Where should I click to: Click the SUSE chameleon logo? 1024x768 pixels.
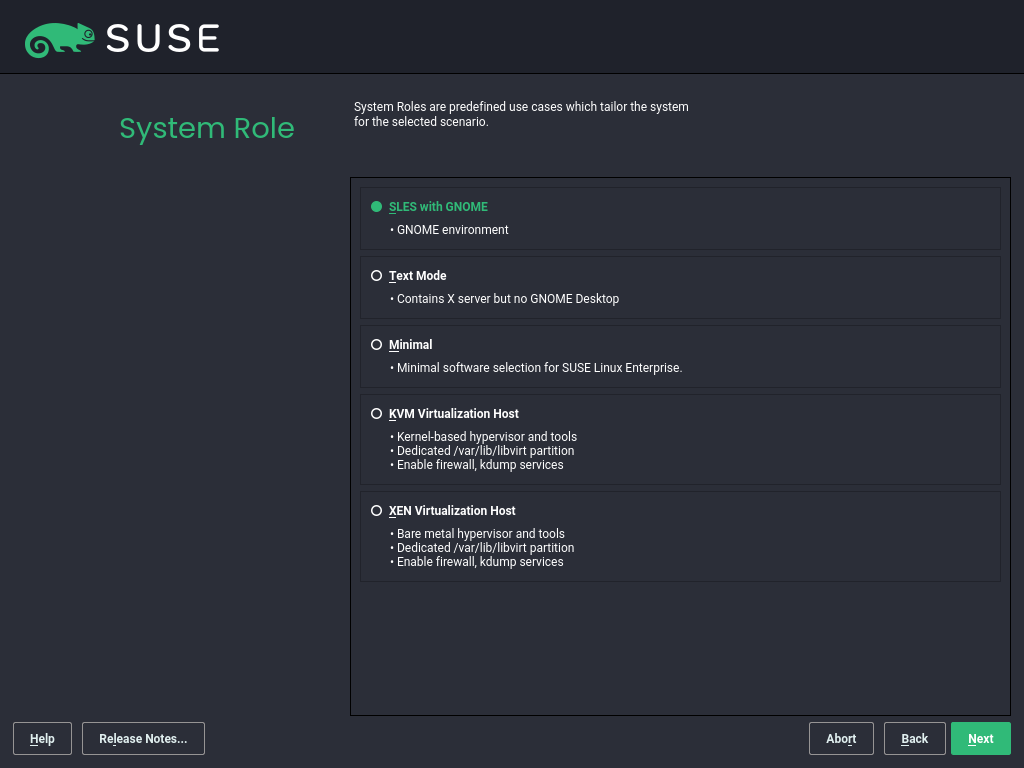pos(60,39)
